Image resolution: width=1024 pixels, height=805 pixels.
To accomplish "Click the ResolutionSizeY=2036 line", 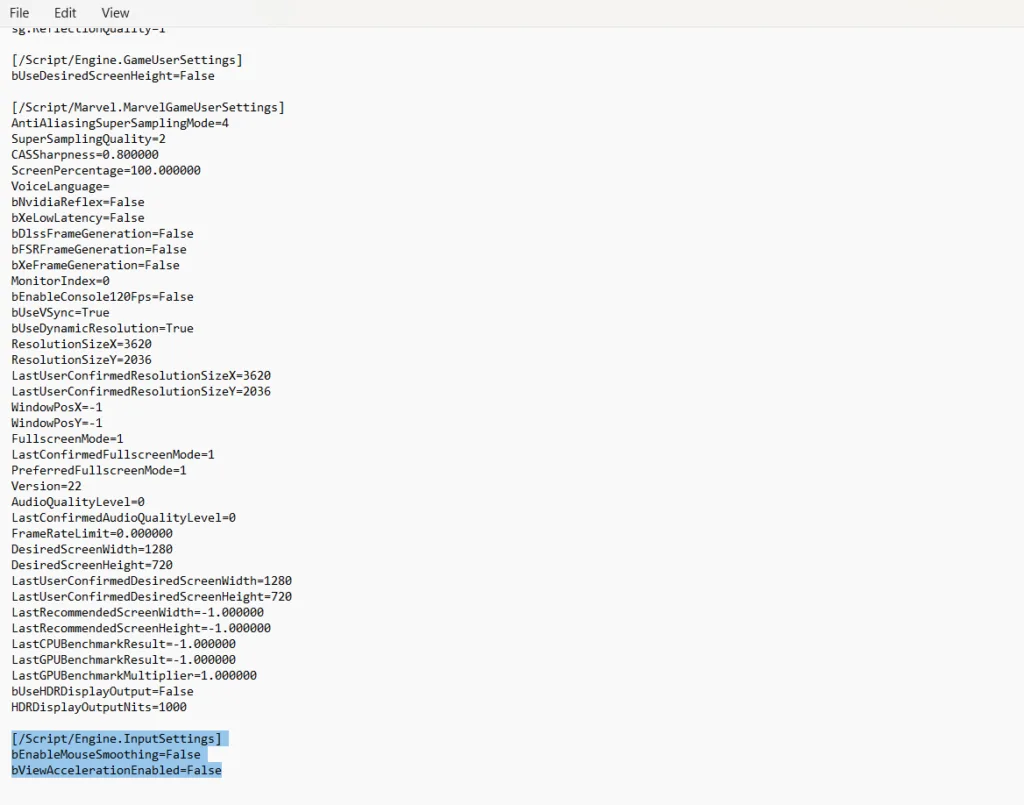I will [82, 360].
